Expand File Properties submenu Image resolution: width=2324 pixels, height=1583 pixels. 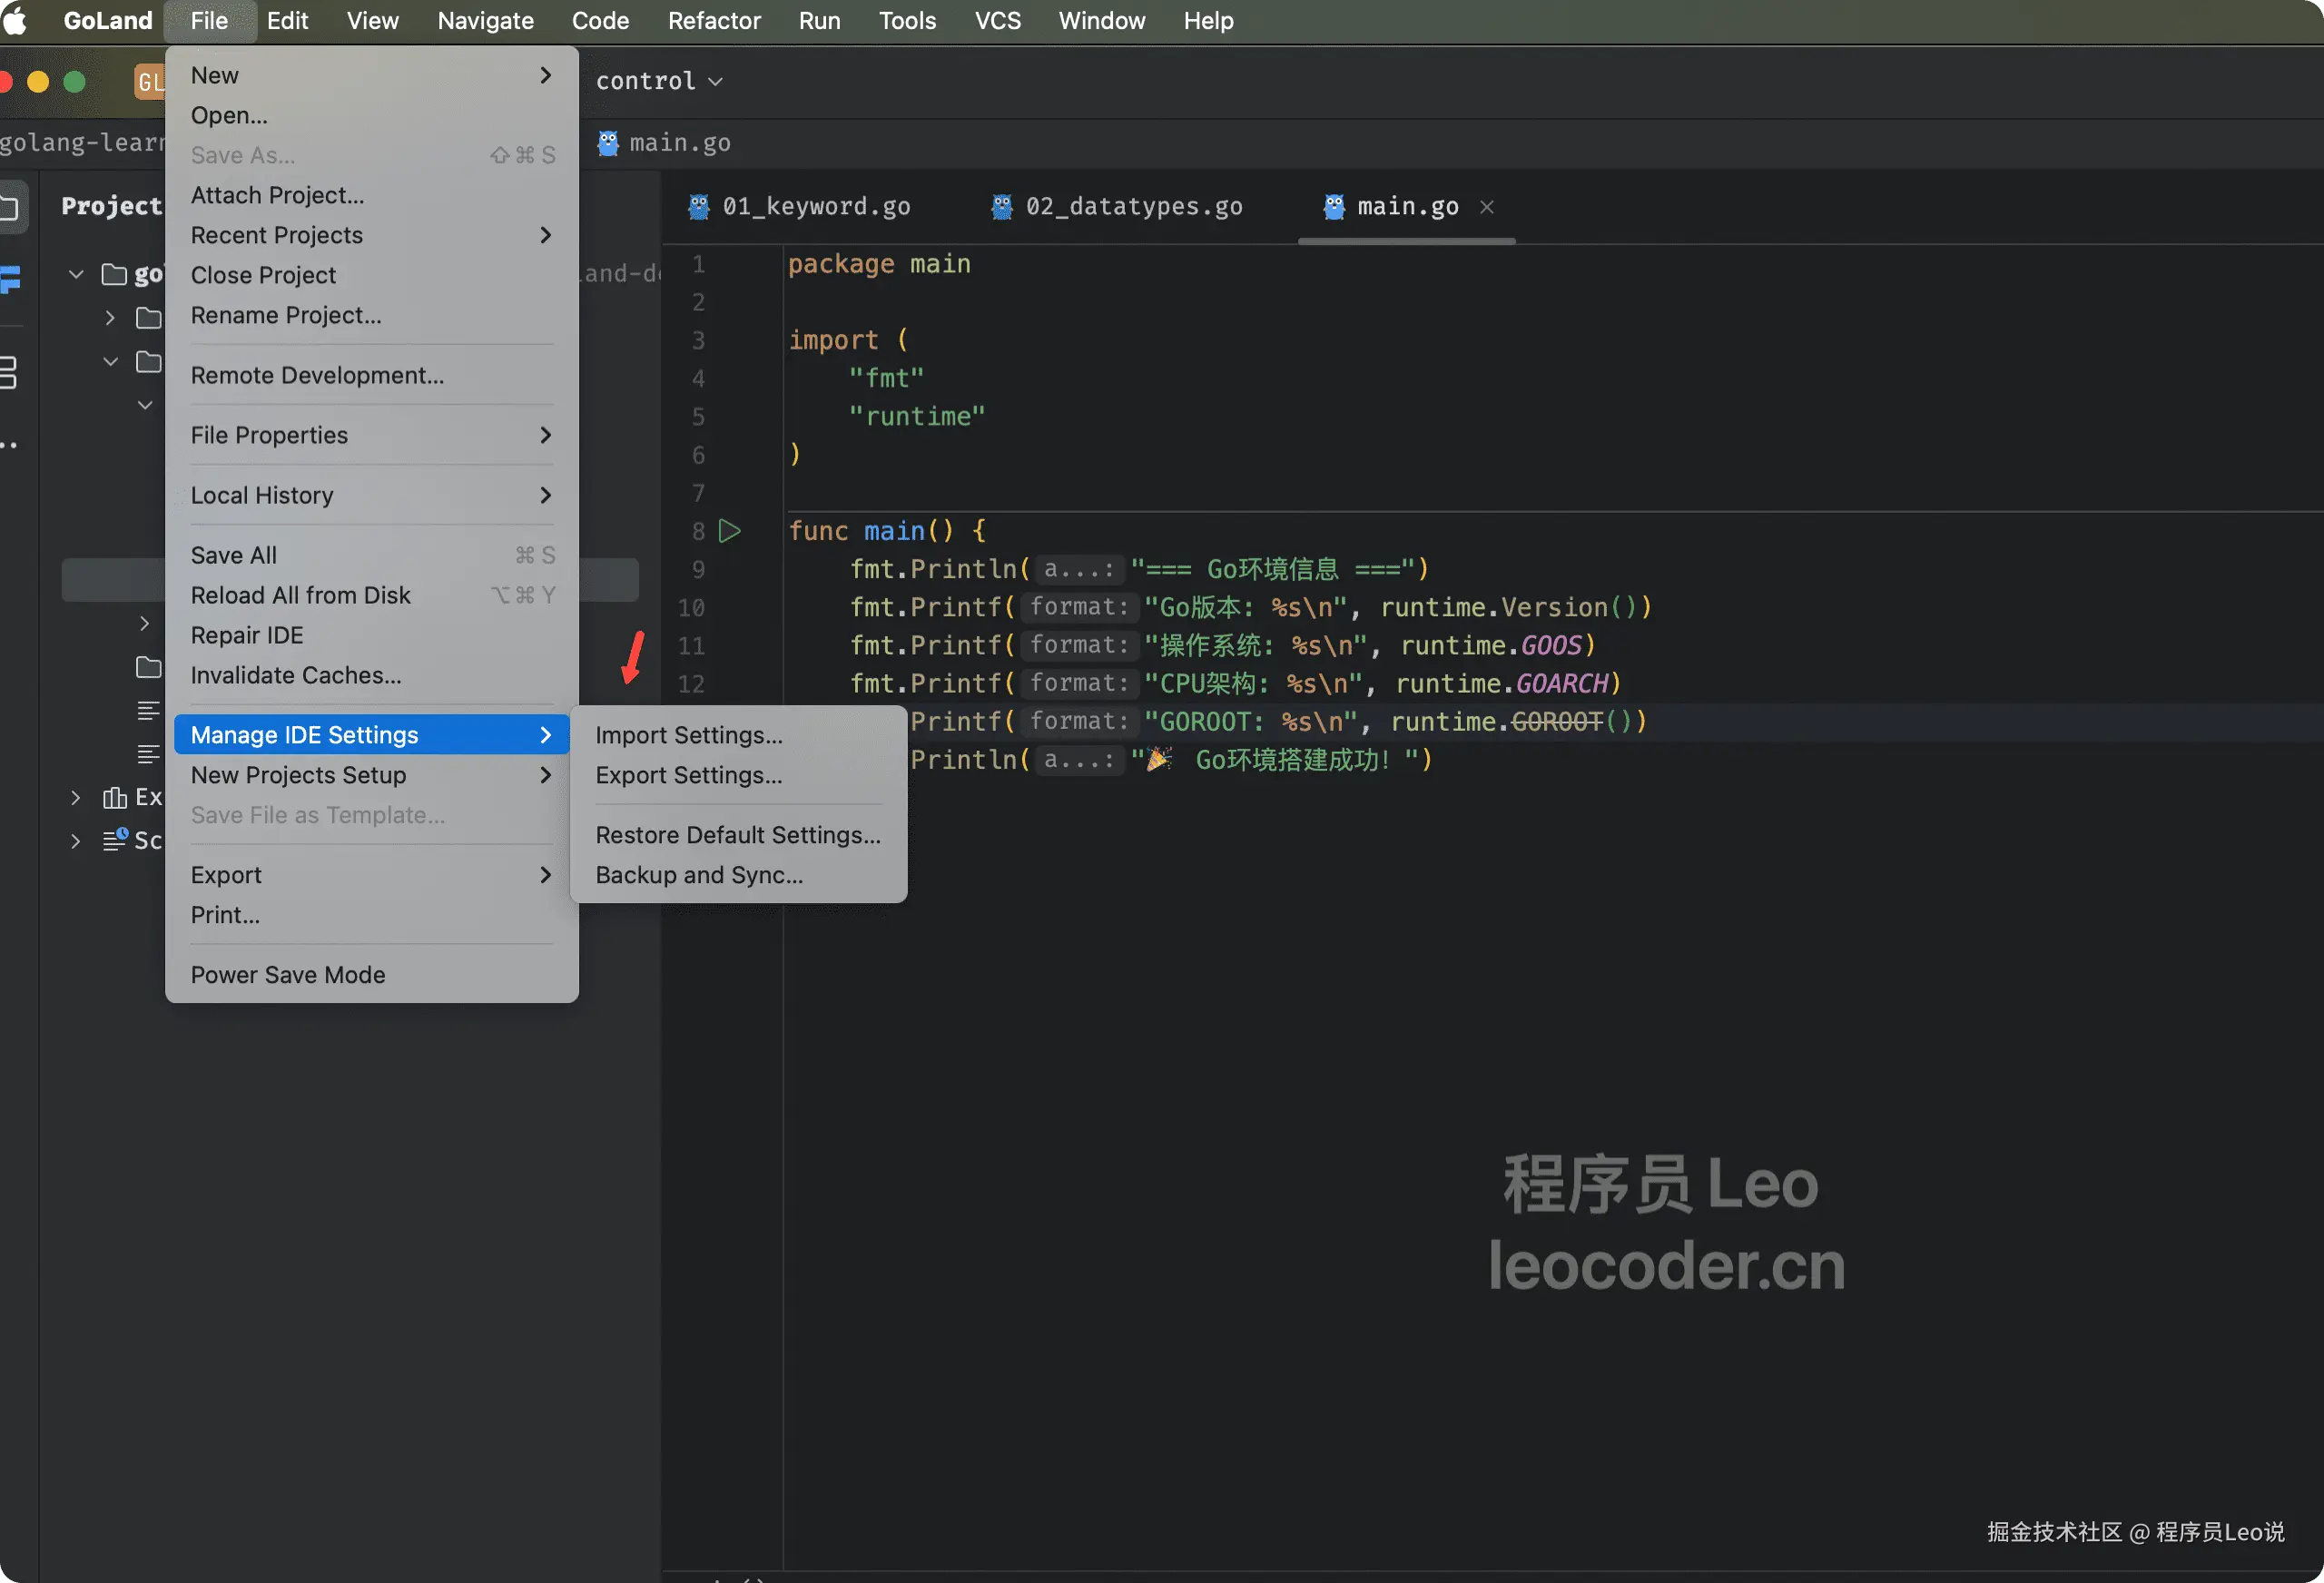pyautogui.click(x=371, y=435)
